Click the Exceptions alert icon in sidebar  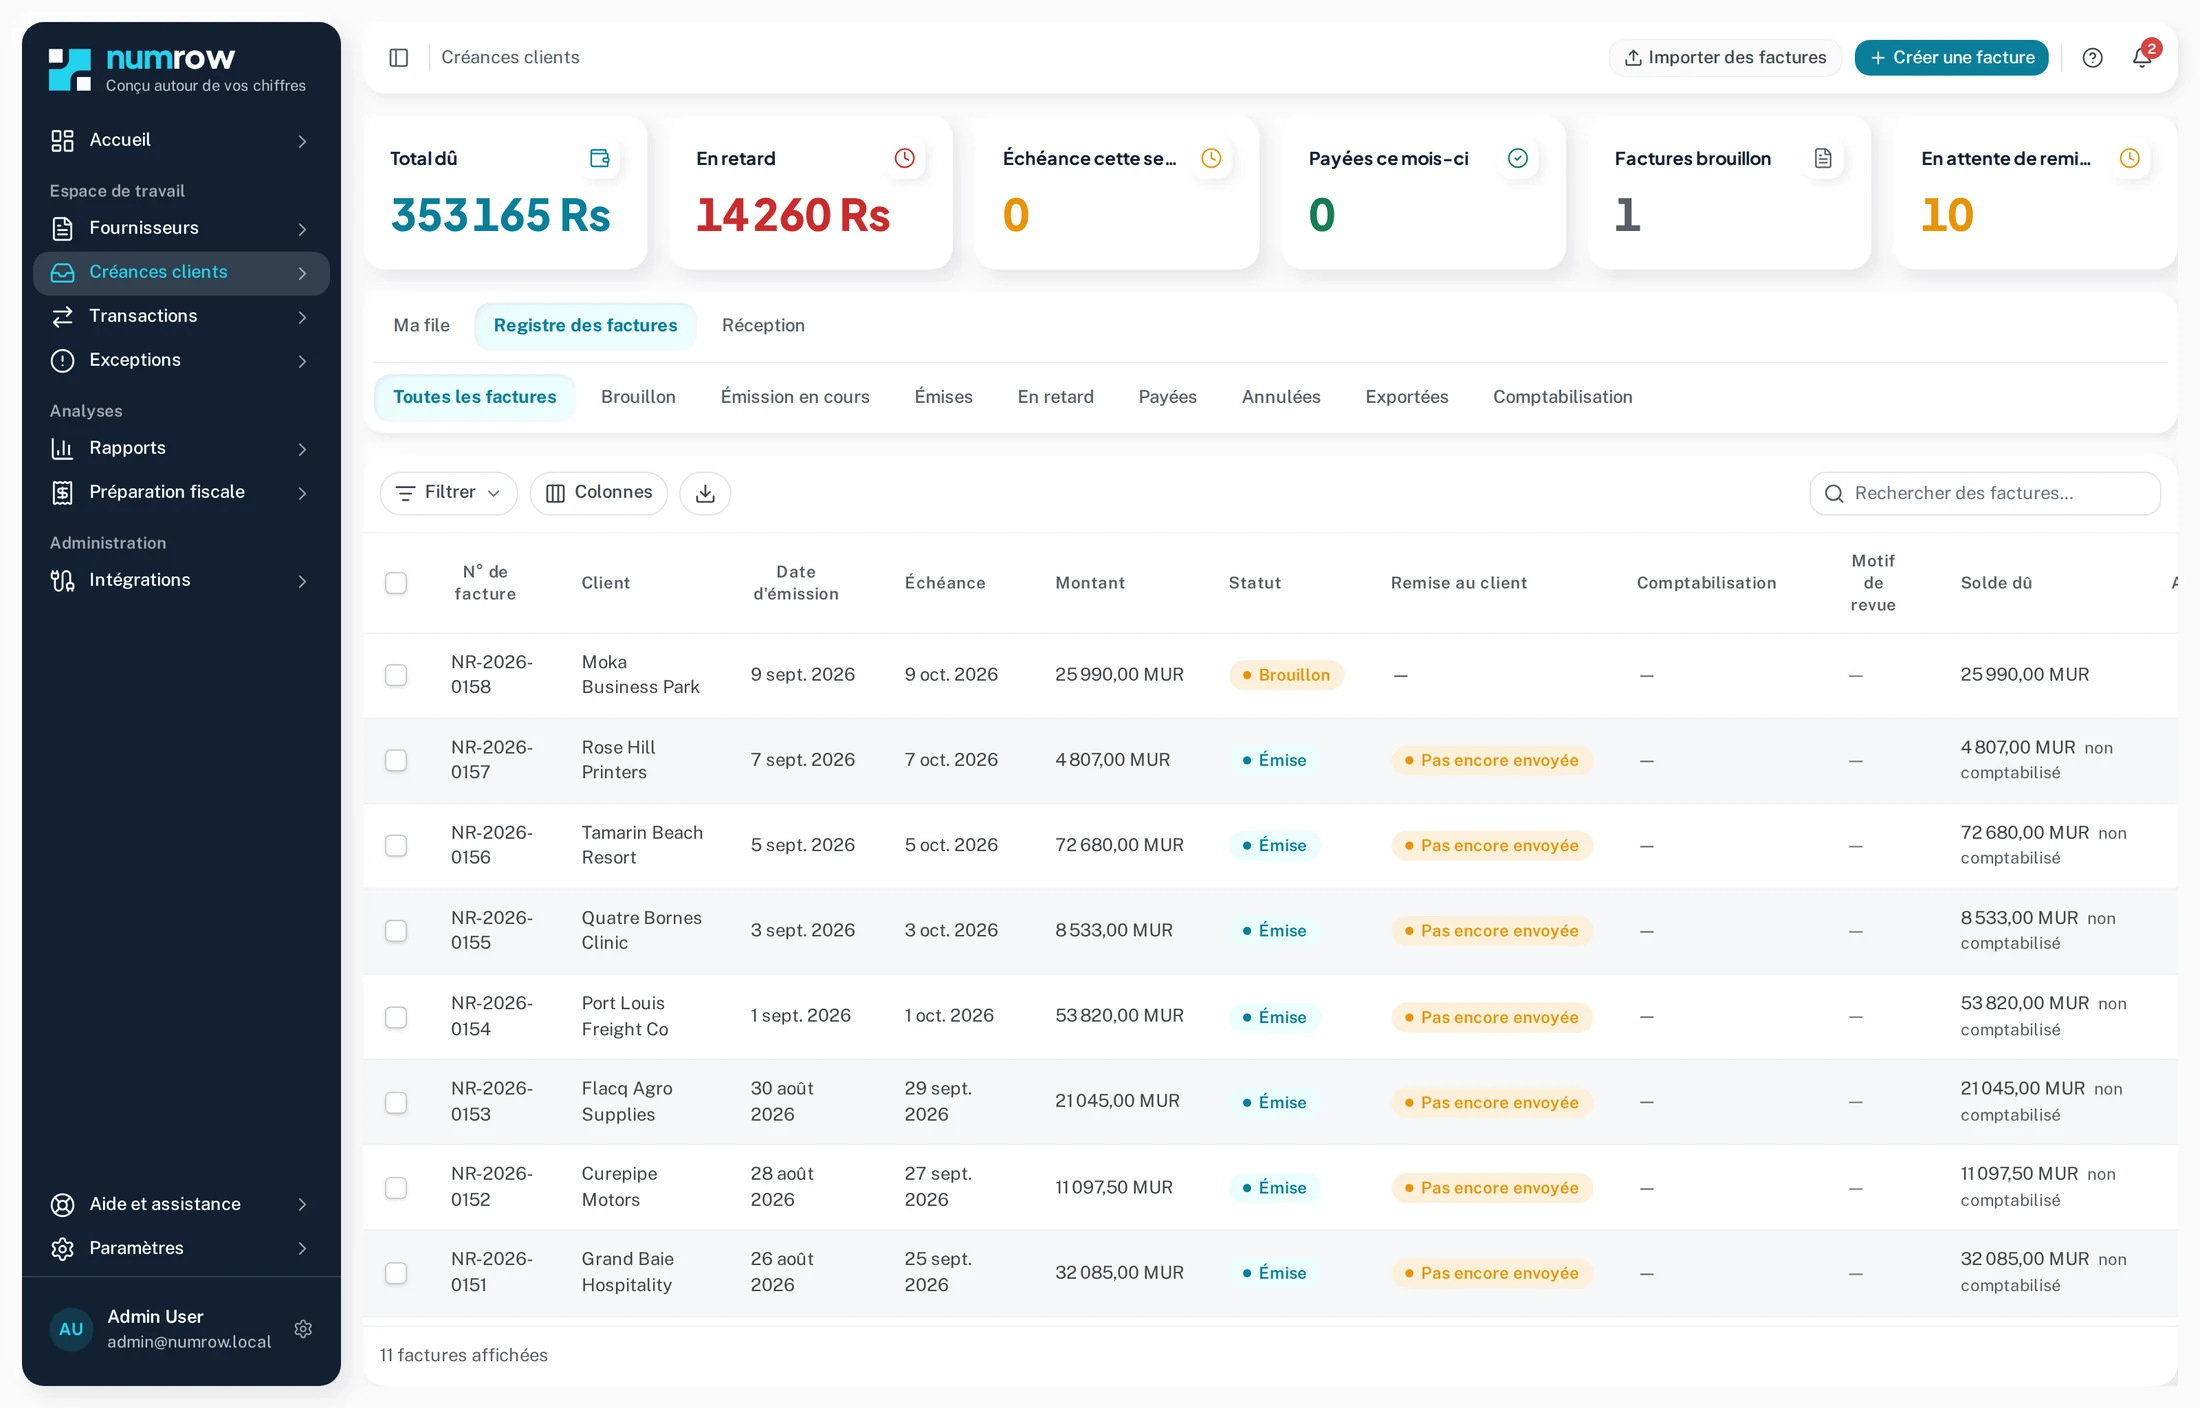(63, 361)
